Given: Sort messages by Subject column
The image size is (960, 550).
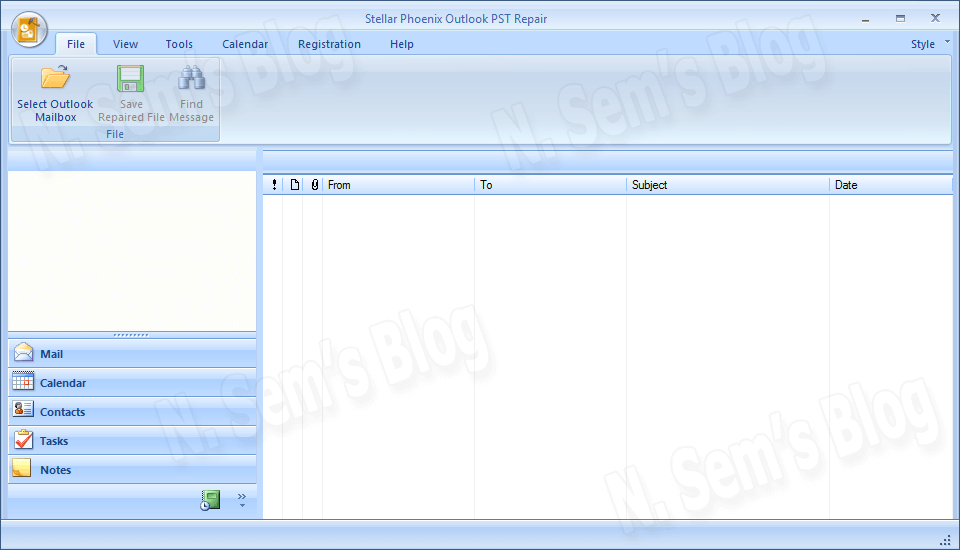Looking at the screenshot, I should click(728, 185).
